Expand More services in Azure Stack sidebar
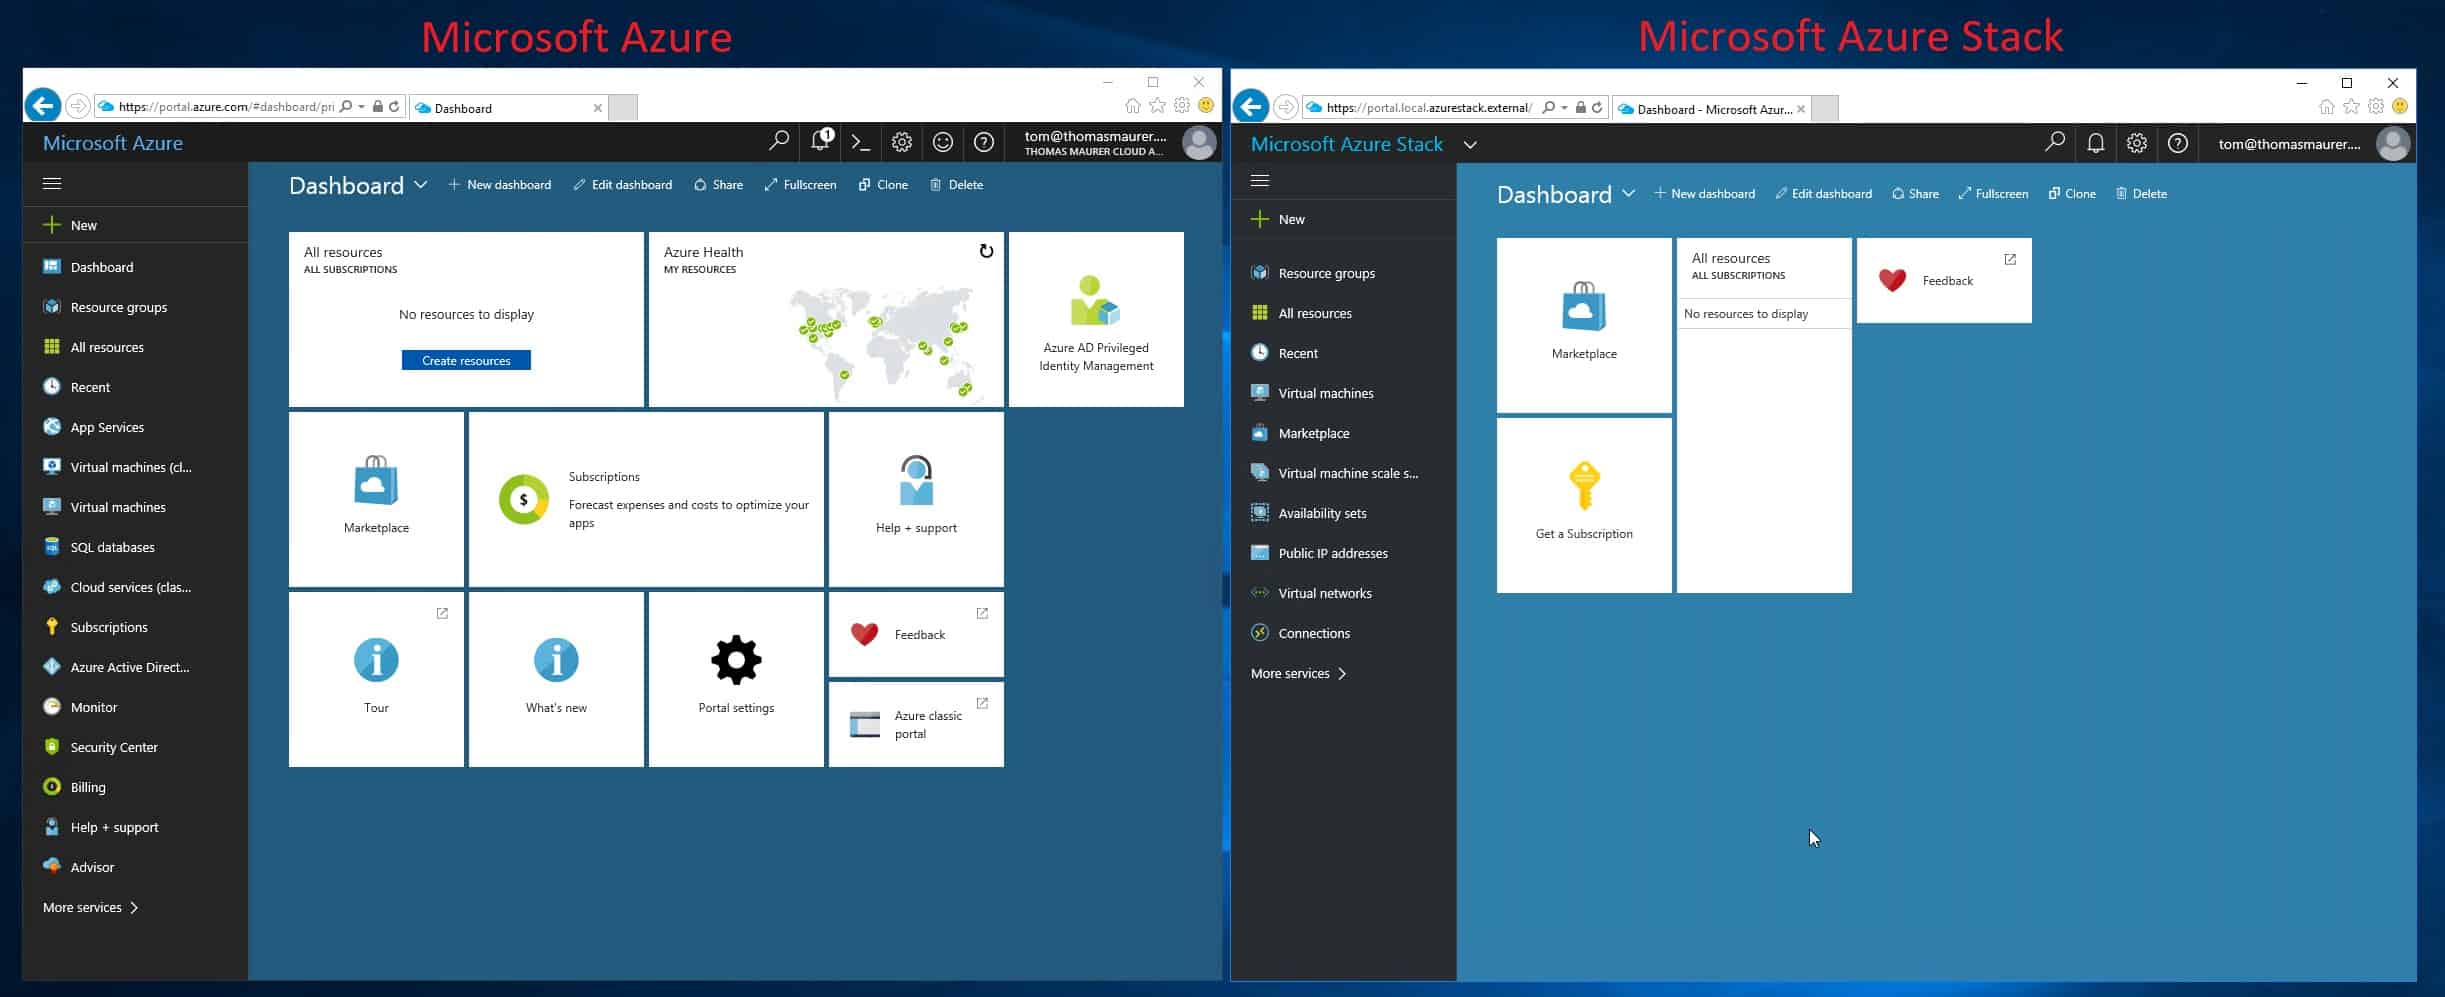 (1300, 673)
